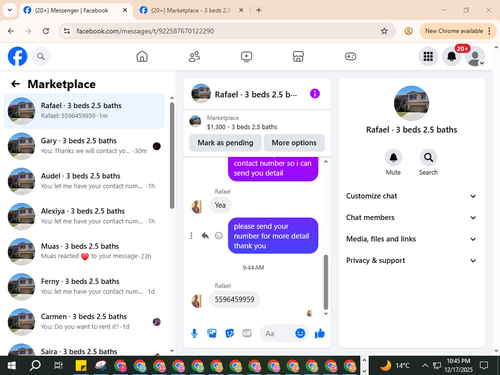The image size is (500, 375).
Task: Open conversation info purple icon
Action: pyautogui.click(x=315, y=94)
